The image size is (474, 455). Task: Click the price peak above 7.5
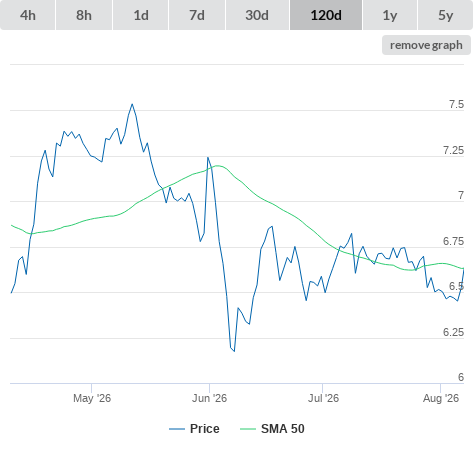pyautogui.click(x=132, y=104)
